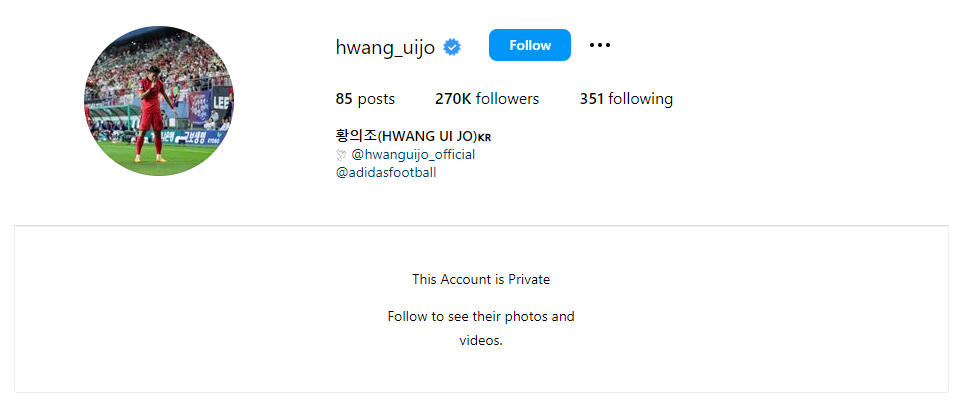Open the three-dot more options menu

point(599,45)
